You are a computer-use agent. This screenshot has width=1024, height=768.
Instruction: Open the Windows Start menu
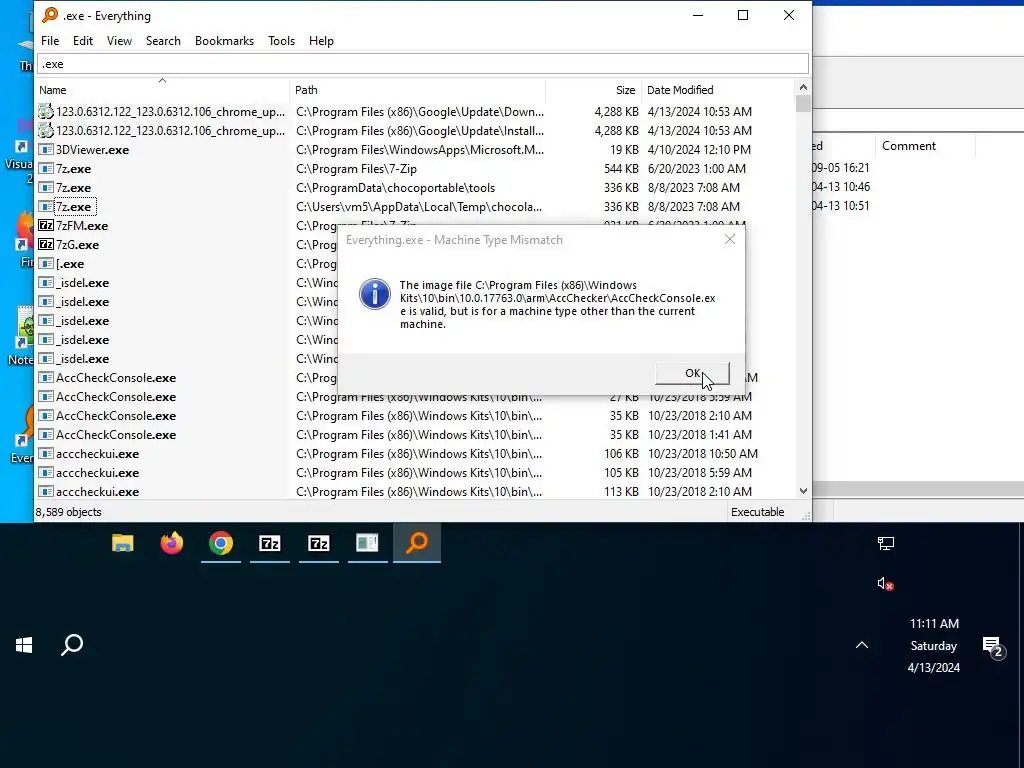coord(24,645)
